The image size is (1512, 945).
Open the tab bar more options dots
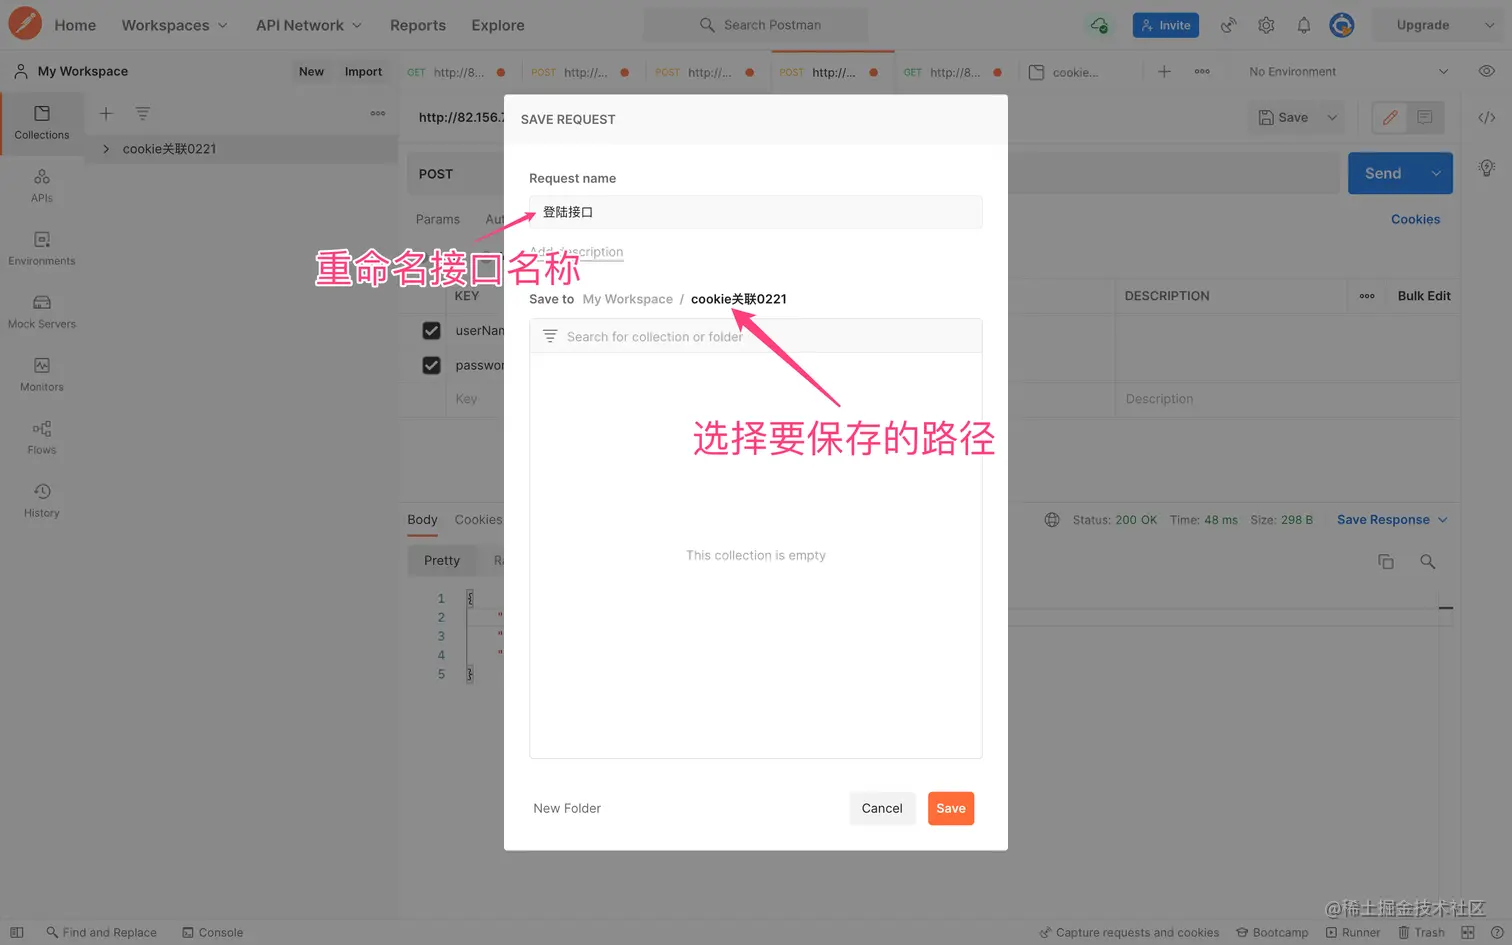tap(1202, 72)
